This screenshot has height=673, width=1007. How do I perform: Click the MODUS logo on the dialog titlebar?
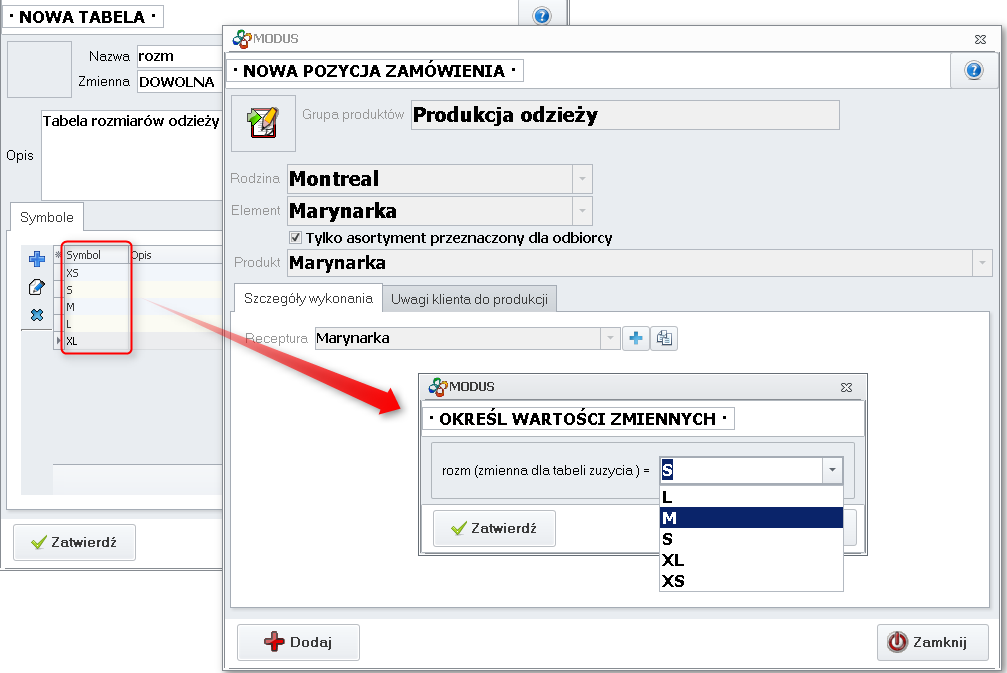(241, 38)
